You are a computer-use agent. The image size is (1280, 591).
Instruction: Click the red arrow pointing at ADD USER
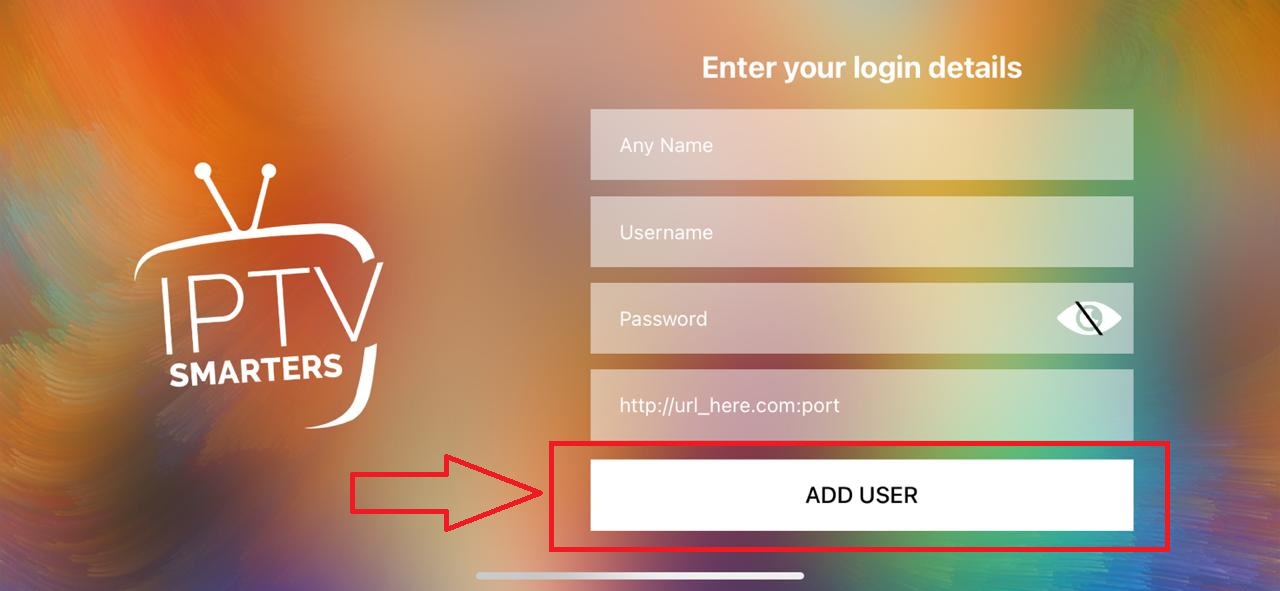[x=446, y=491]
